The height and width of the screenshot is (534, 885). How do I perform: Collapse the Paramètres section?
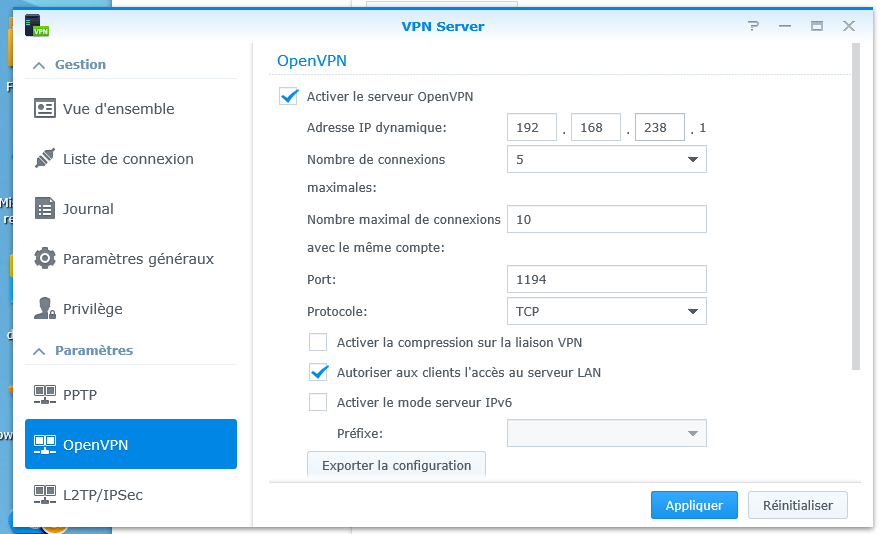[39, 351]
